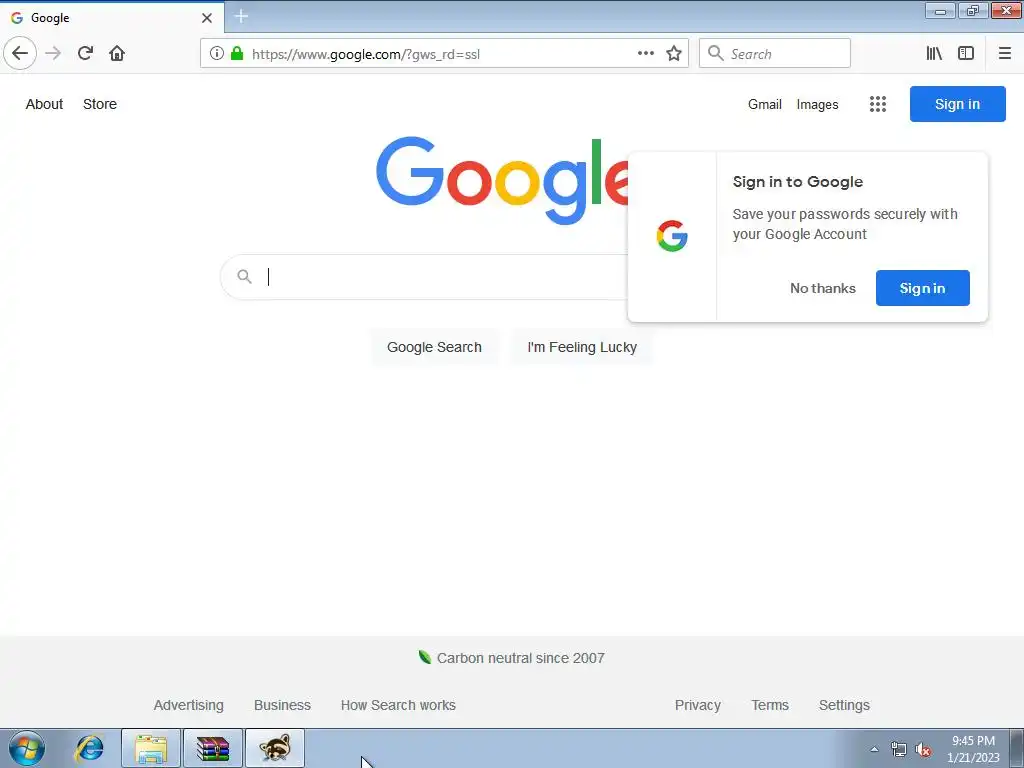Open a new tab with plus
The image size is (1024, 768).
(241, 16)
